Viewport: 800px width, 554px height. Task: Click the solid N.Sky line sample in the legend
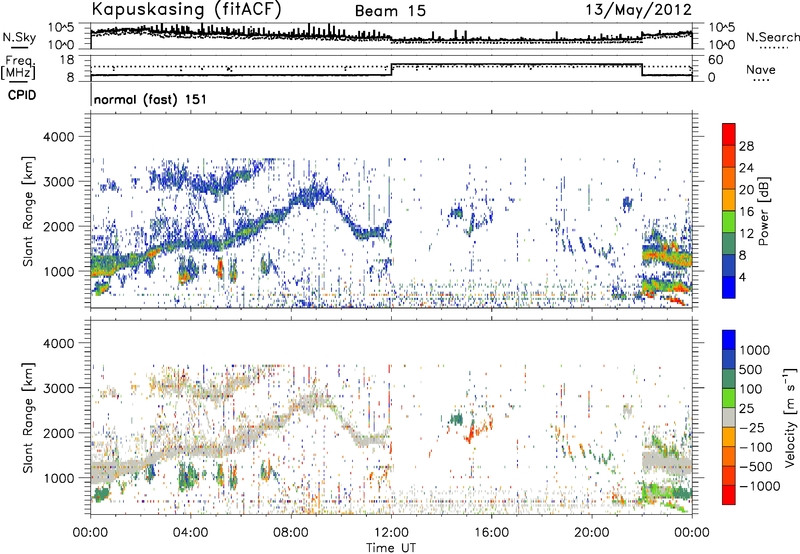[x=19, y=47]
